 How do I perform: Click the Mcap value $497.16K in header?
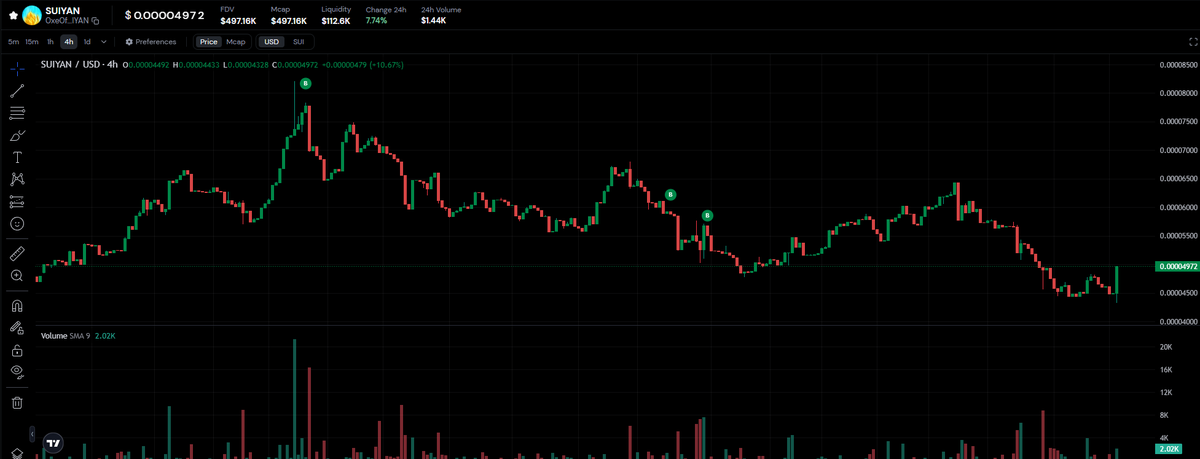[x=288, y=20]
